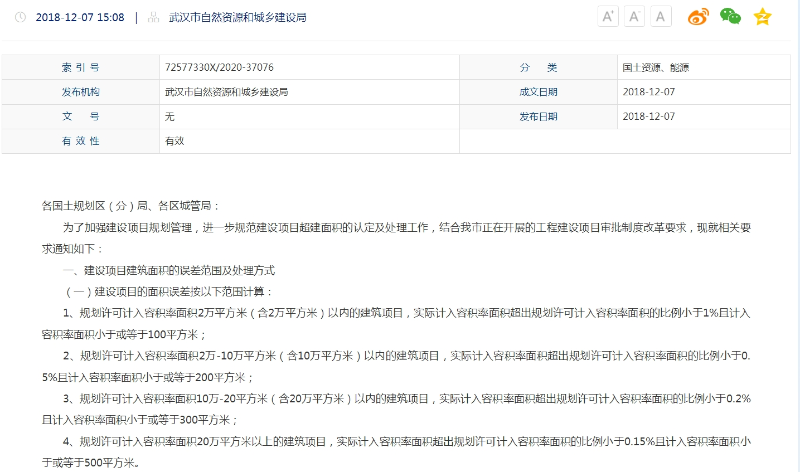Reset font size with plain A button
This screenshot has width=800, height=472.
[660, 17]
